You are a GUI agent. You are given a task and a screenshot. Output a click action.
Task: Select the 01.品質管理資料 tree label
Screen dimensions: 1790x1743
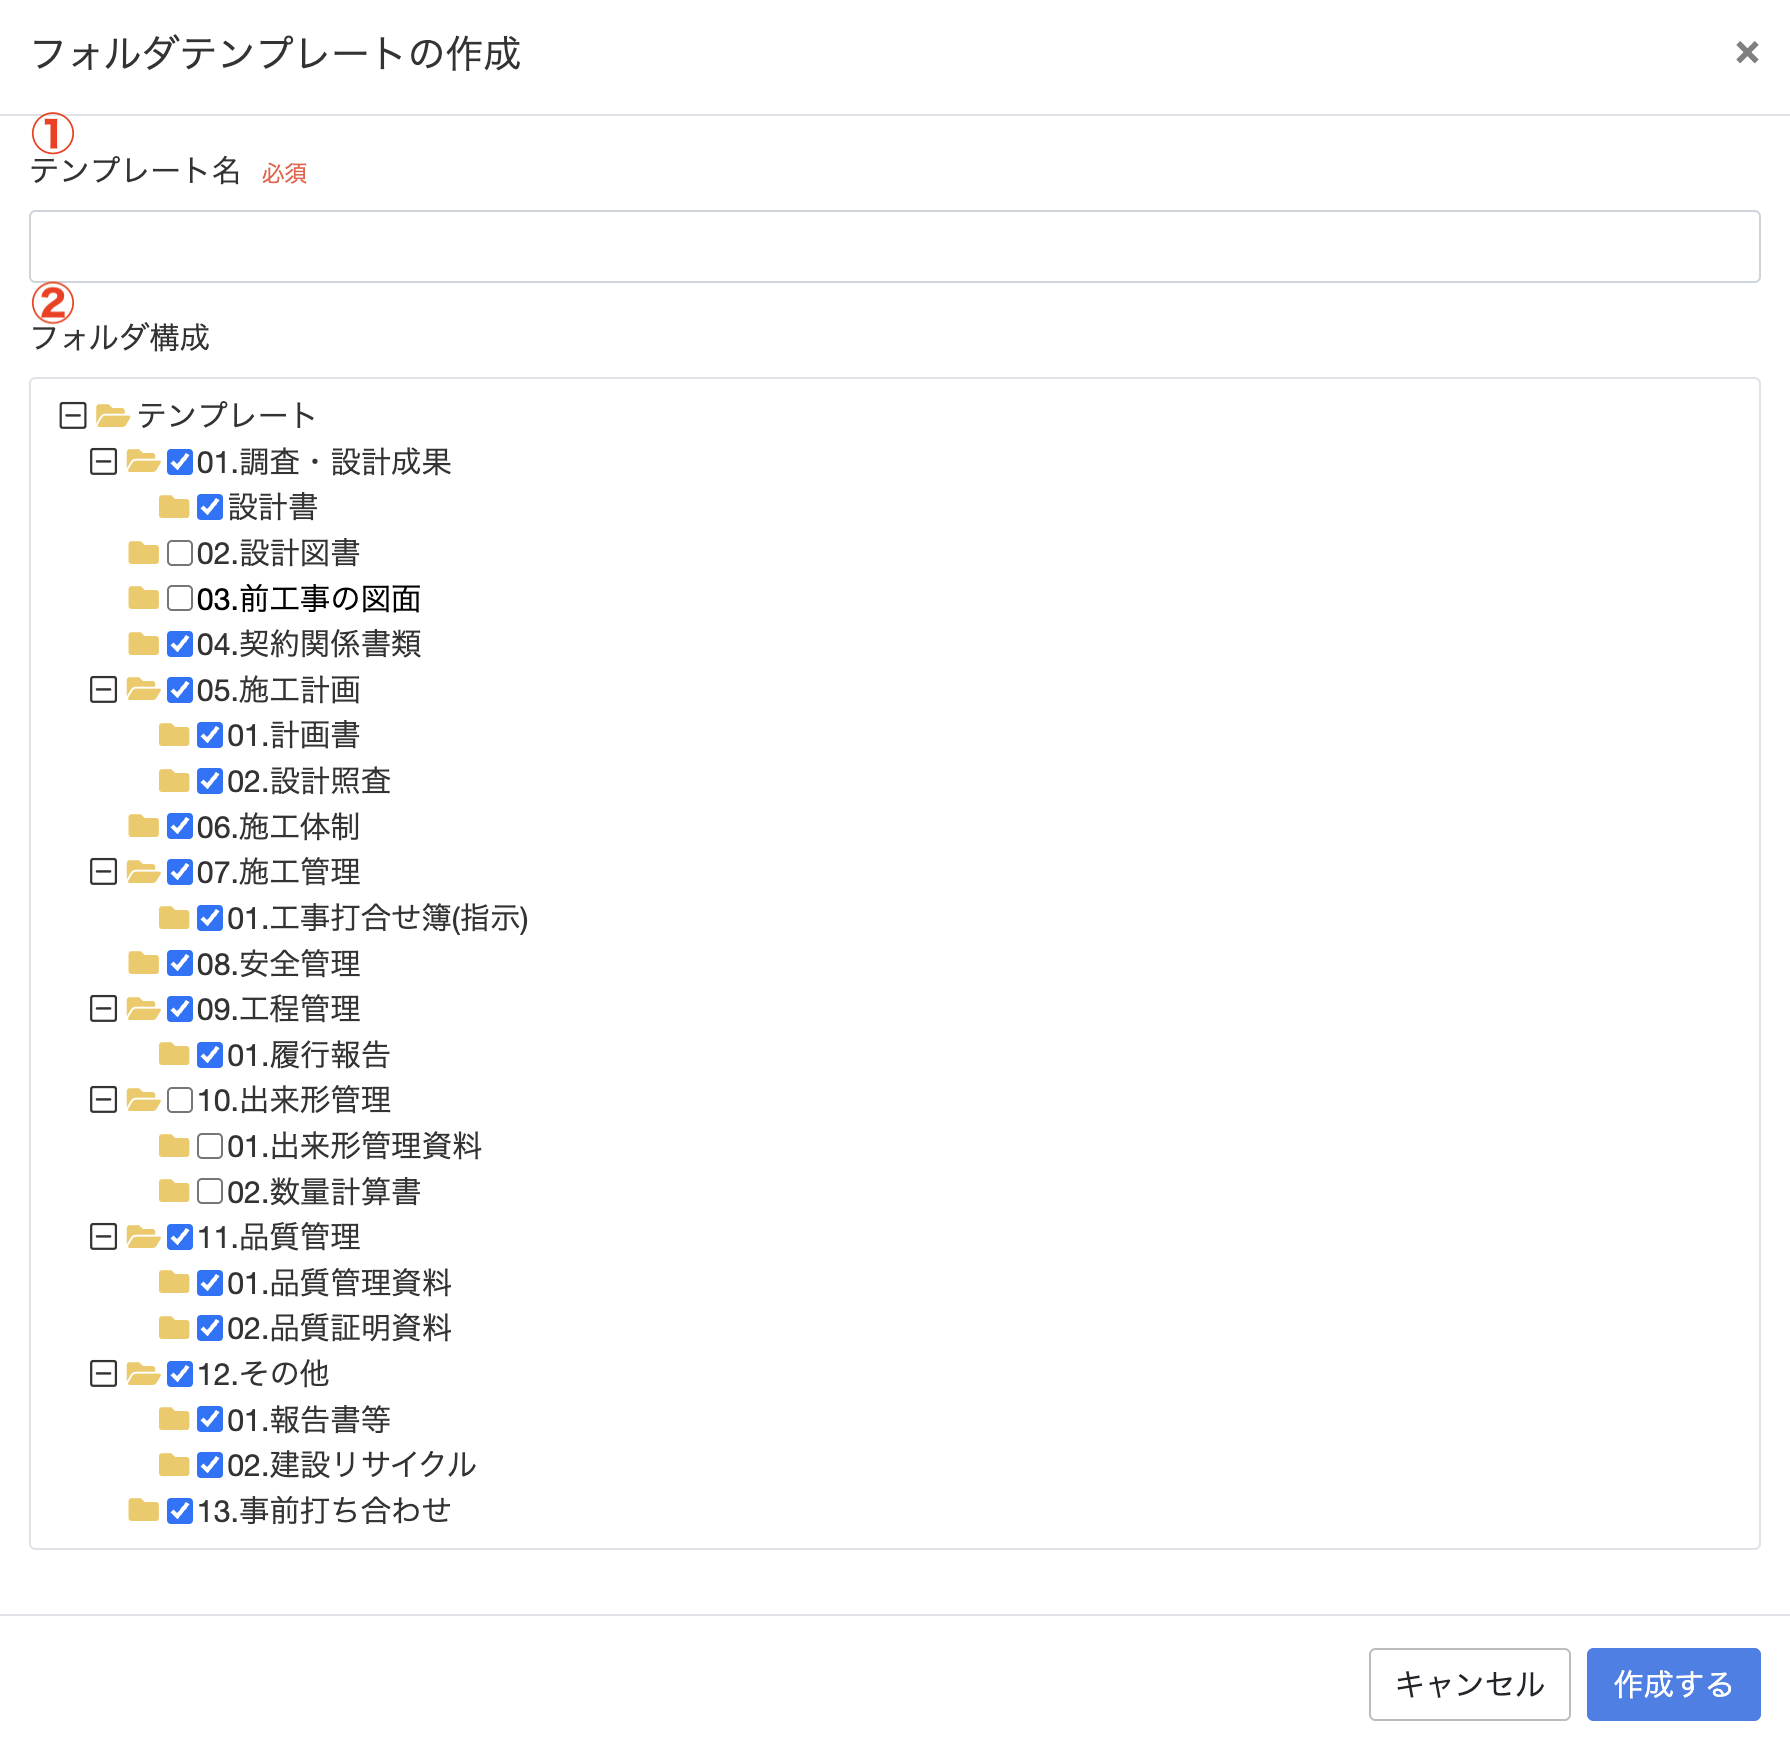tap(339, 1283)
